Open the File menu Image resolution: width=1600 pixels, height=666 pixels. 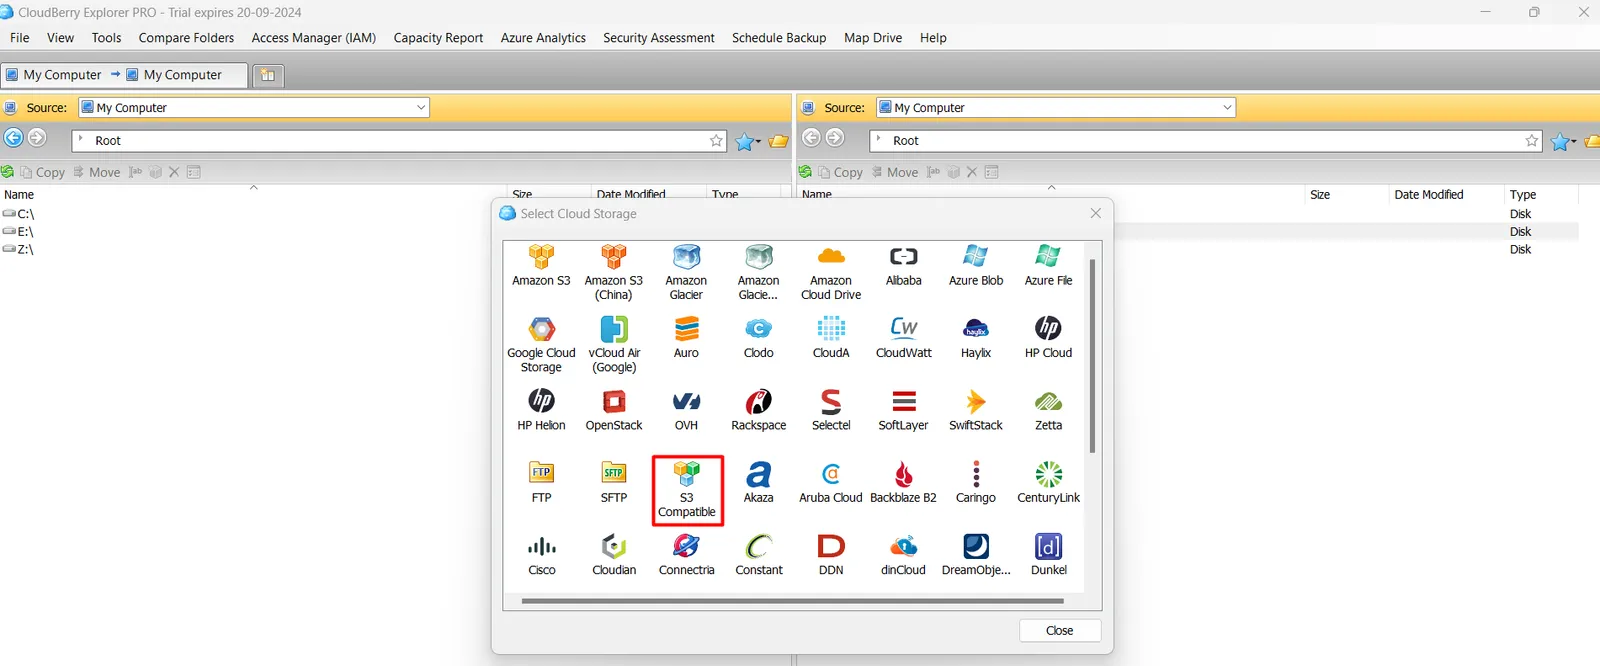(20, 38)
